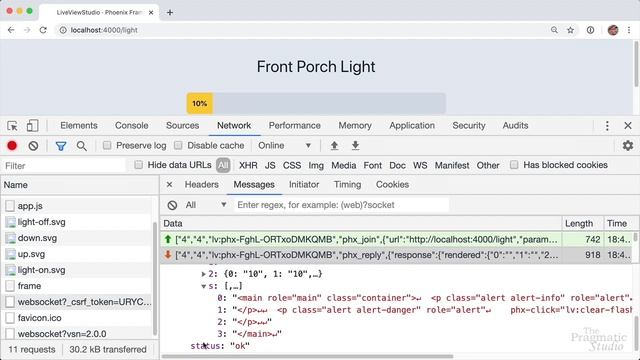Enable the Preserve log checkbox

coord(107,145)
